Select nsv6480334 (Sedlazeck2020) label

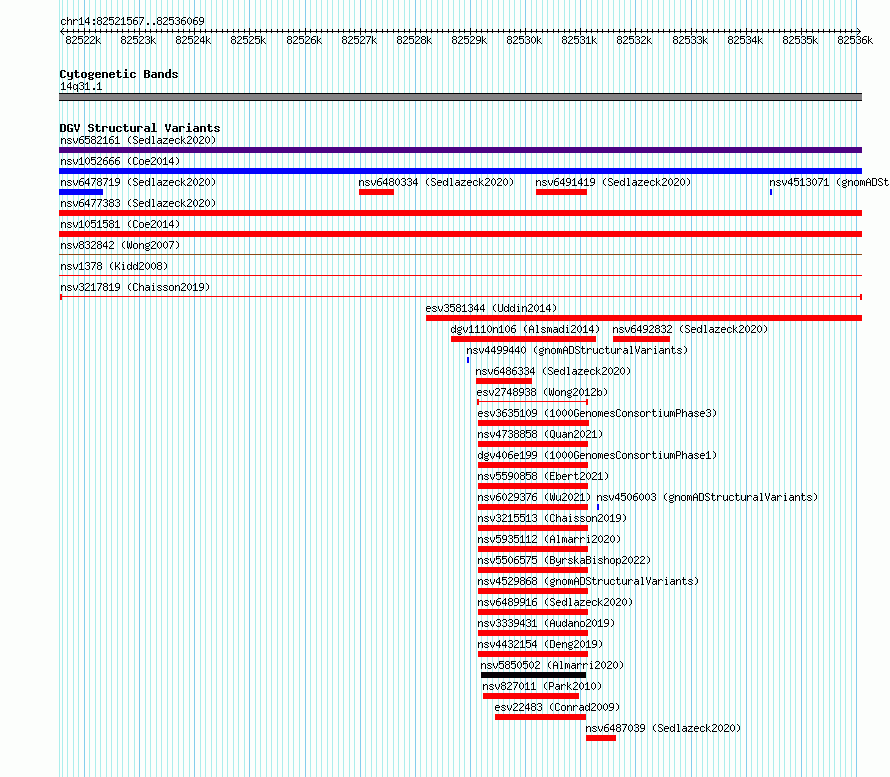[x=436, y=182]
